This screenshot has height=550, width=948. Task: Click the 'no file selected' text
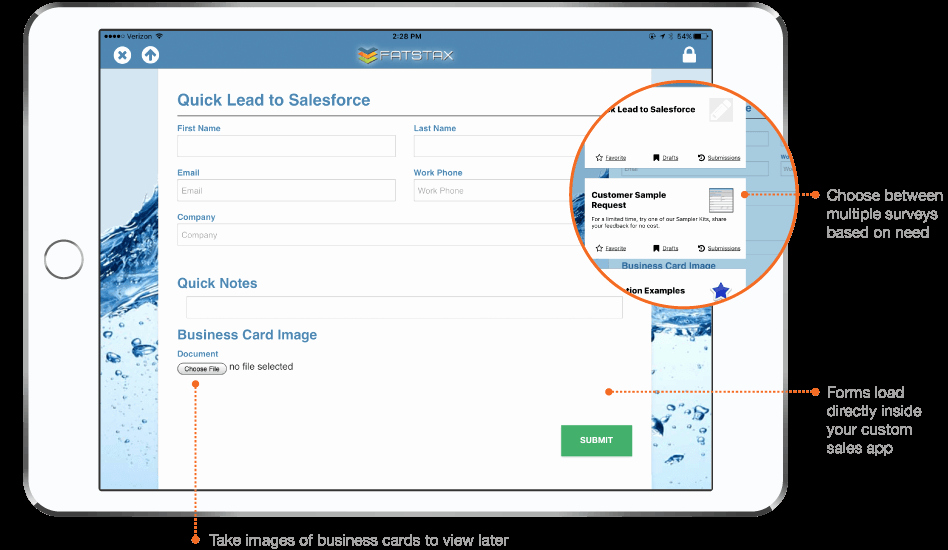click(x=261, y=367)
